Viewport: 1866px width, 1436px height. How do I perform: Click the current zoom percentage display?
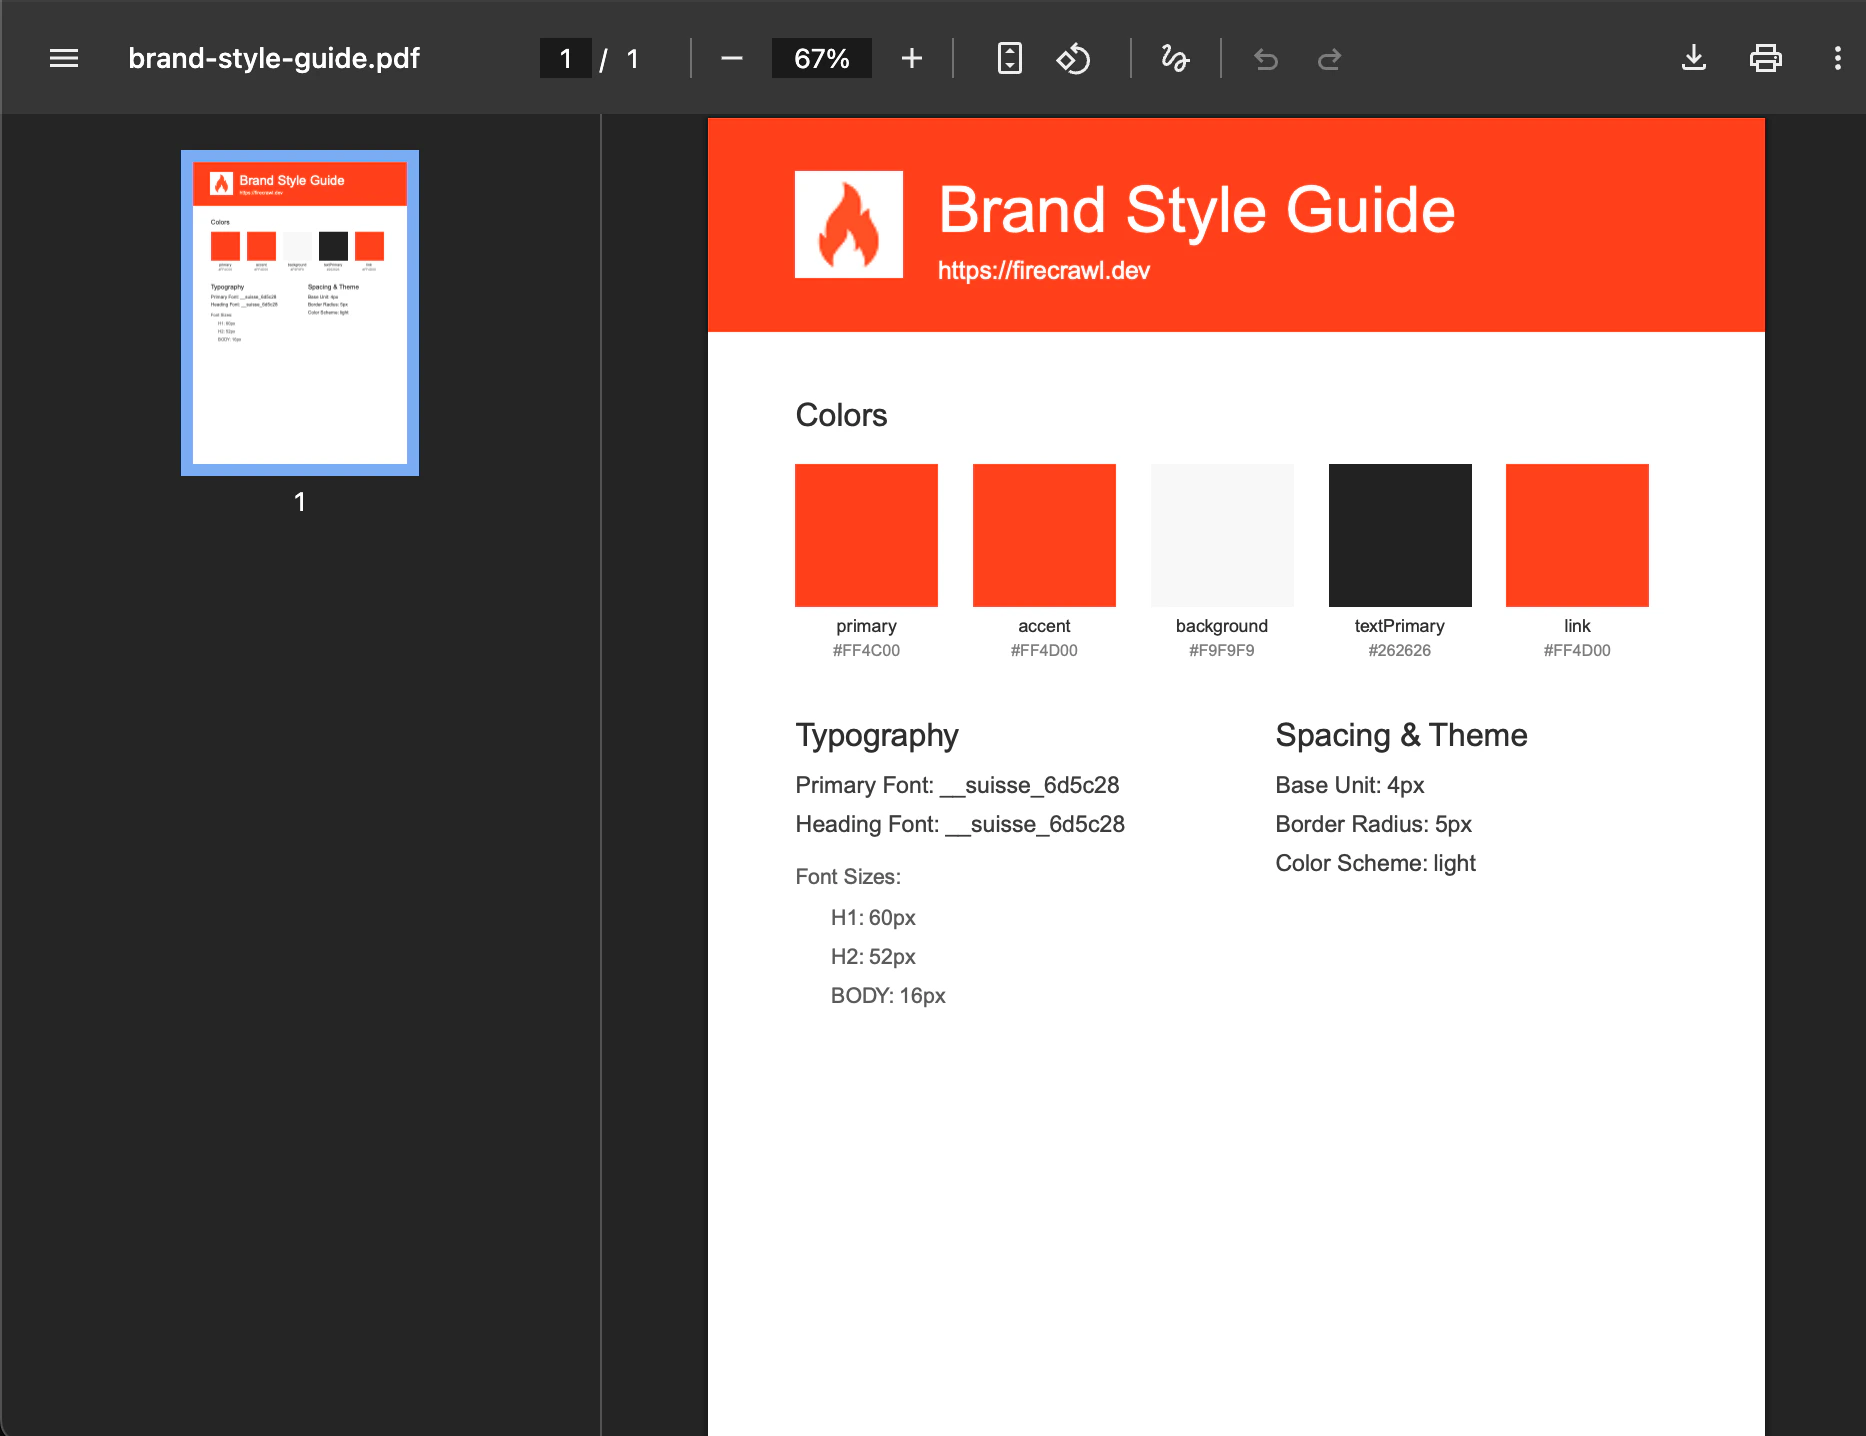click(x=821, y=58)
